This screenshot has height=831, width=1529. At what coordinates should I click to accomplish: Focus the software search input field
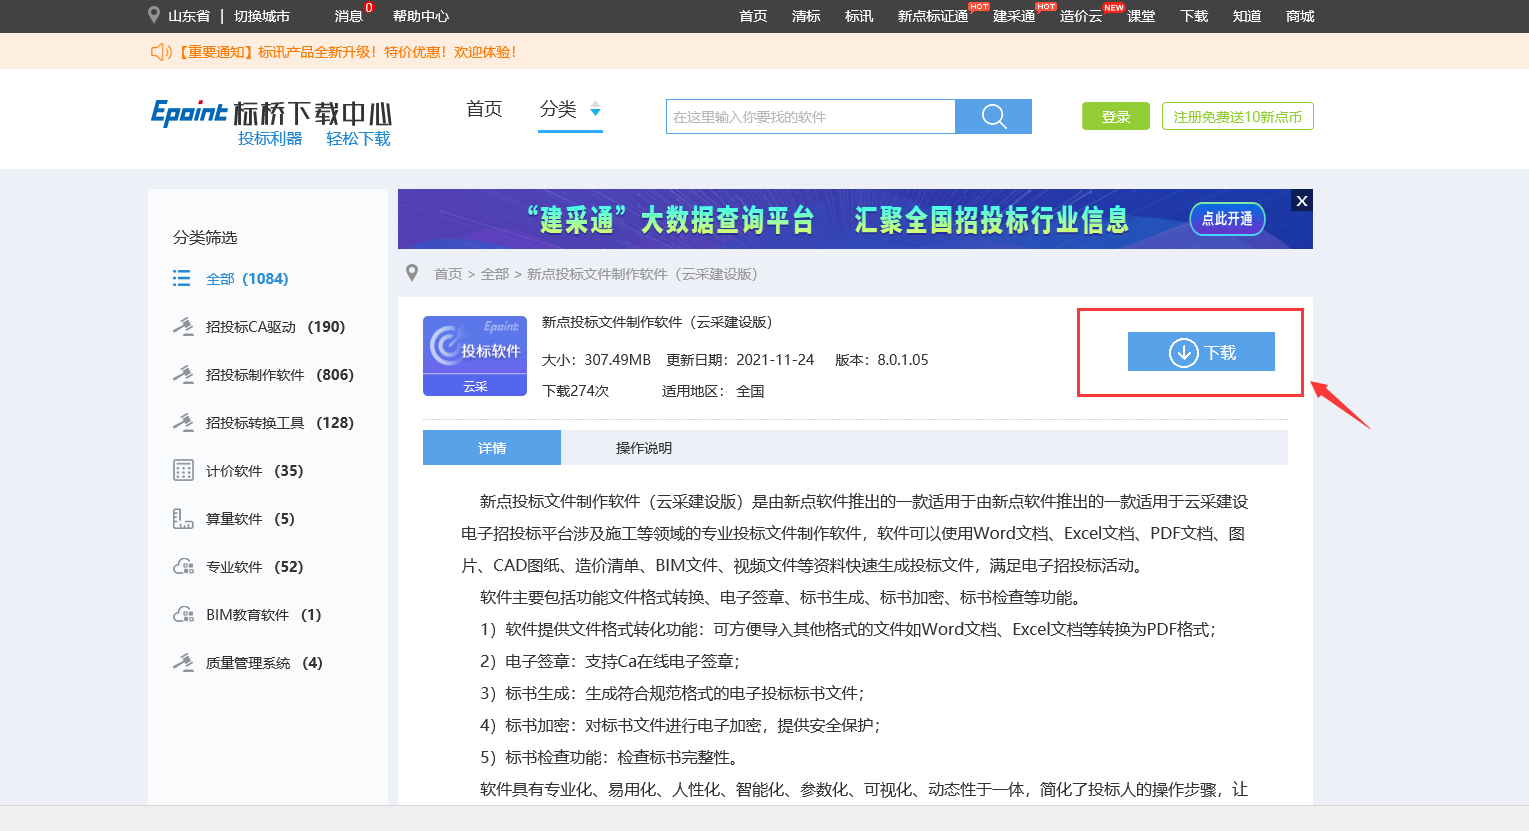pyautogui.click(x=811, y=116)
